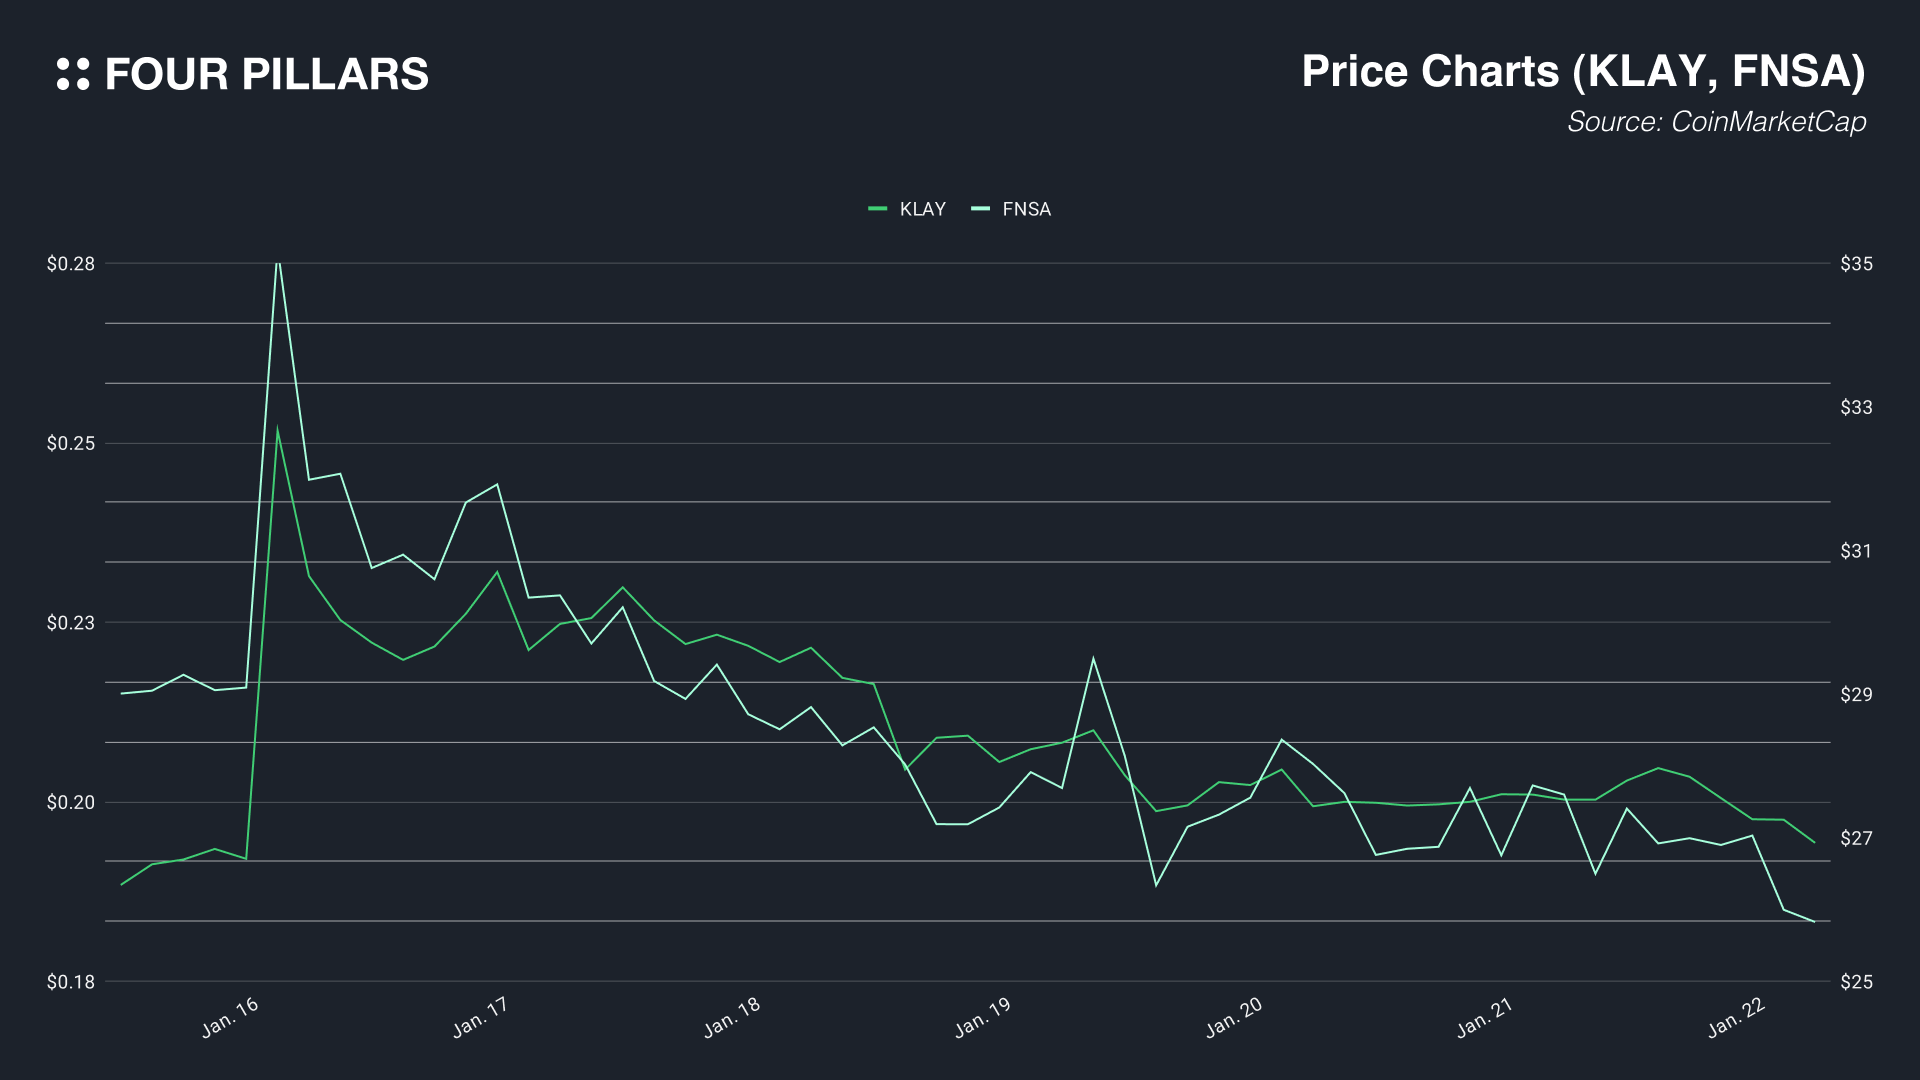
Task: Click the $0.28 left axis label
Action: (71, 264)
